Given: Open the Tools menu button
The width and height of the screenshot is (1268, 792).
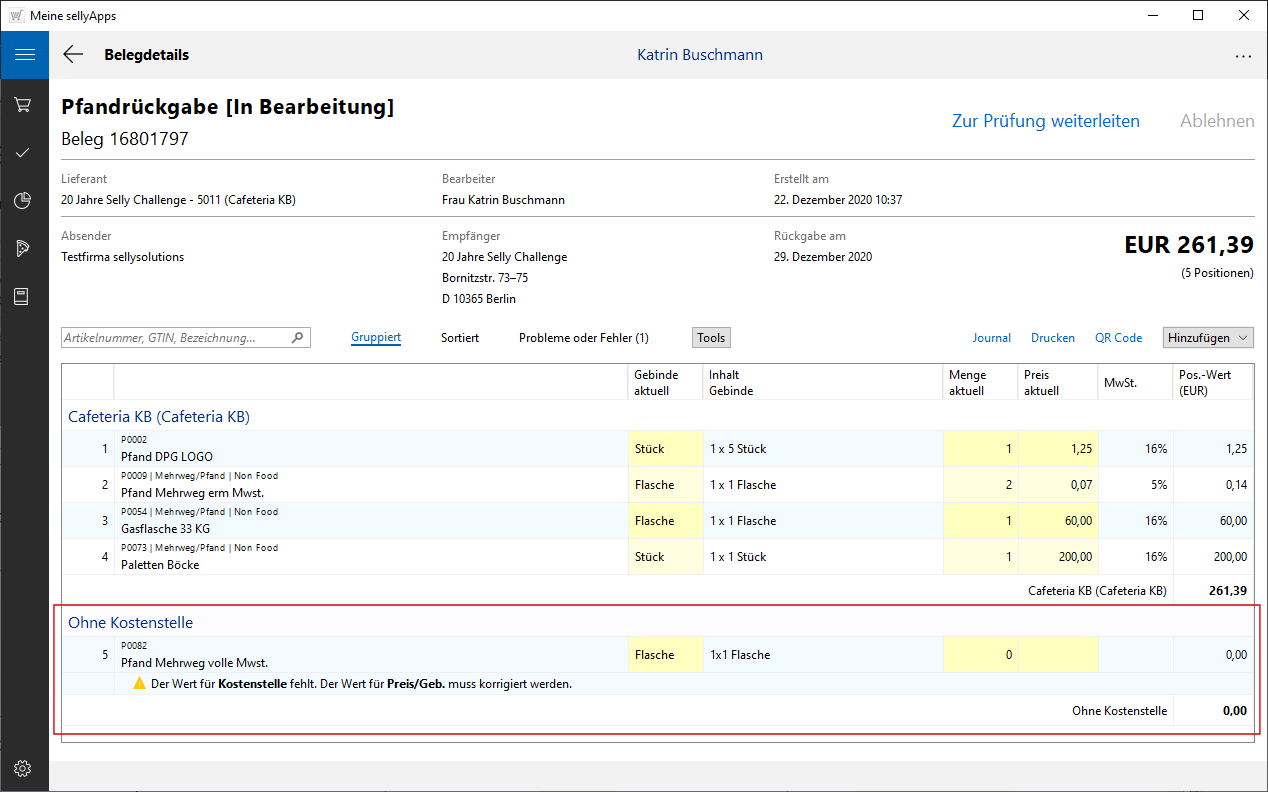Looking at the screenshot, I should (x=711, y=338).
